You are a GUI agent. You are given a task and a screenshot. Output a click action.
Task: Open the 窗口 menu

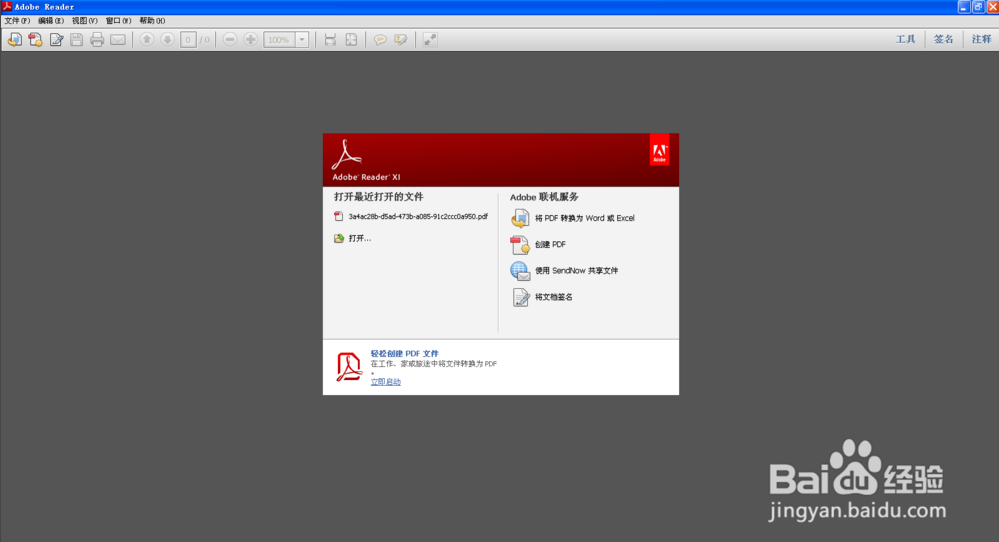(x=118, y=20)
